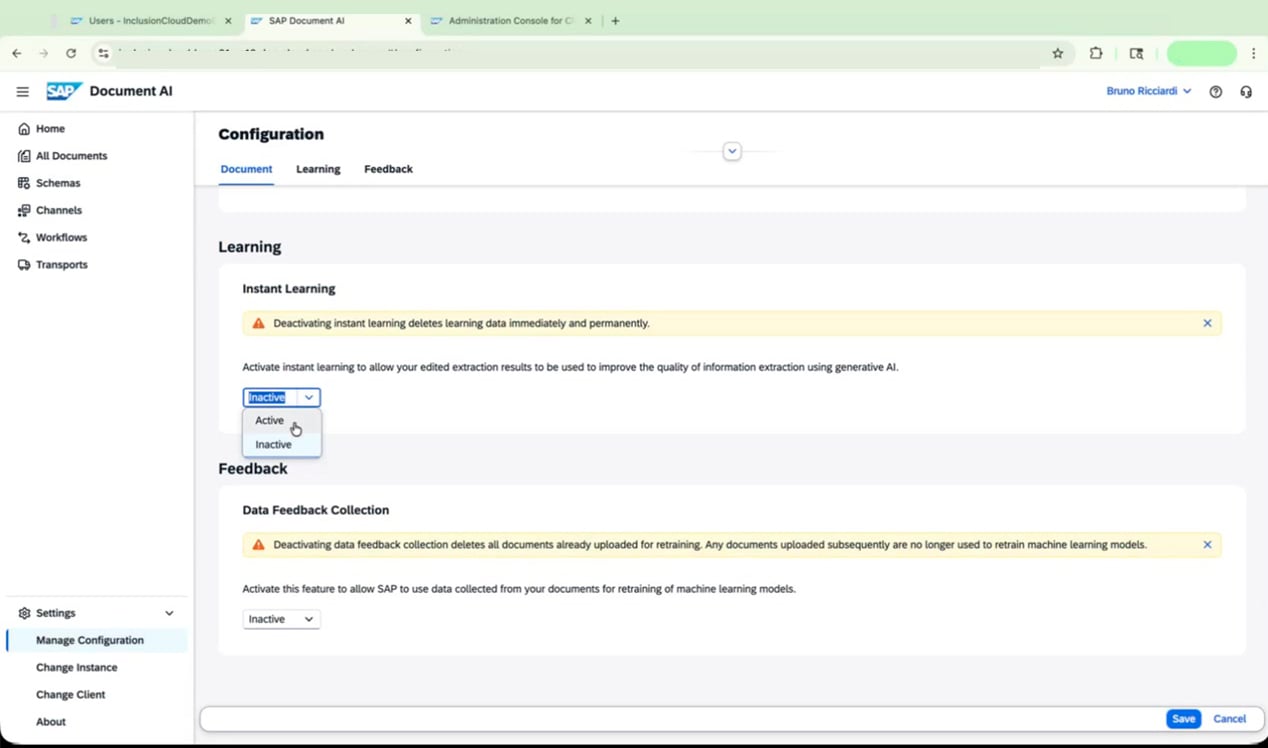Close the Users InclusionCloudDemo tab
This screenshot has width=1268, height=748.
pyautogui.click(x=228, y=20)
